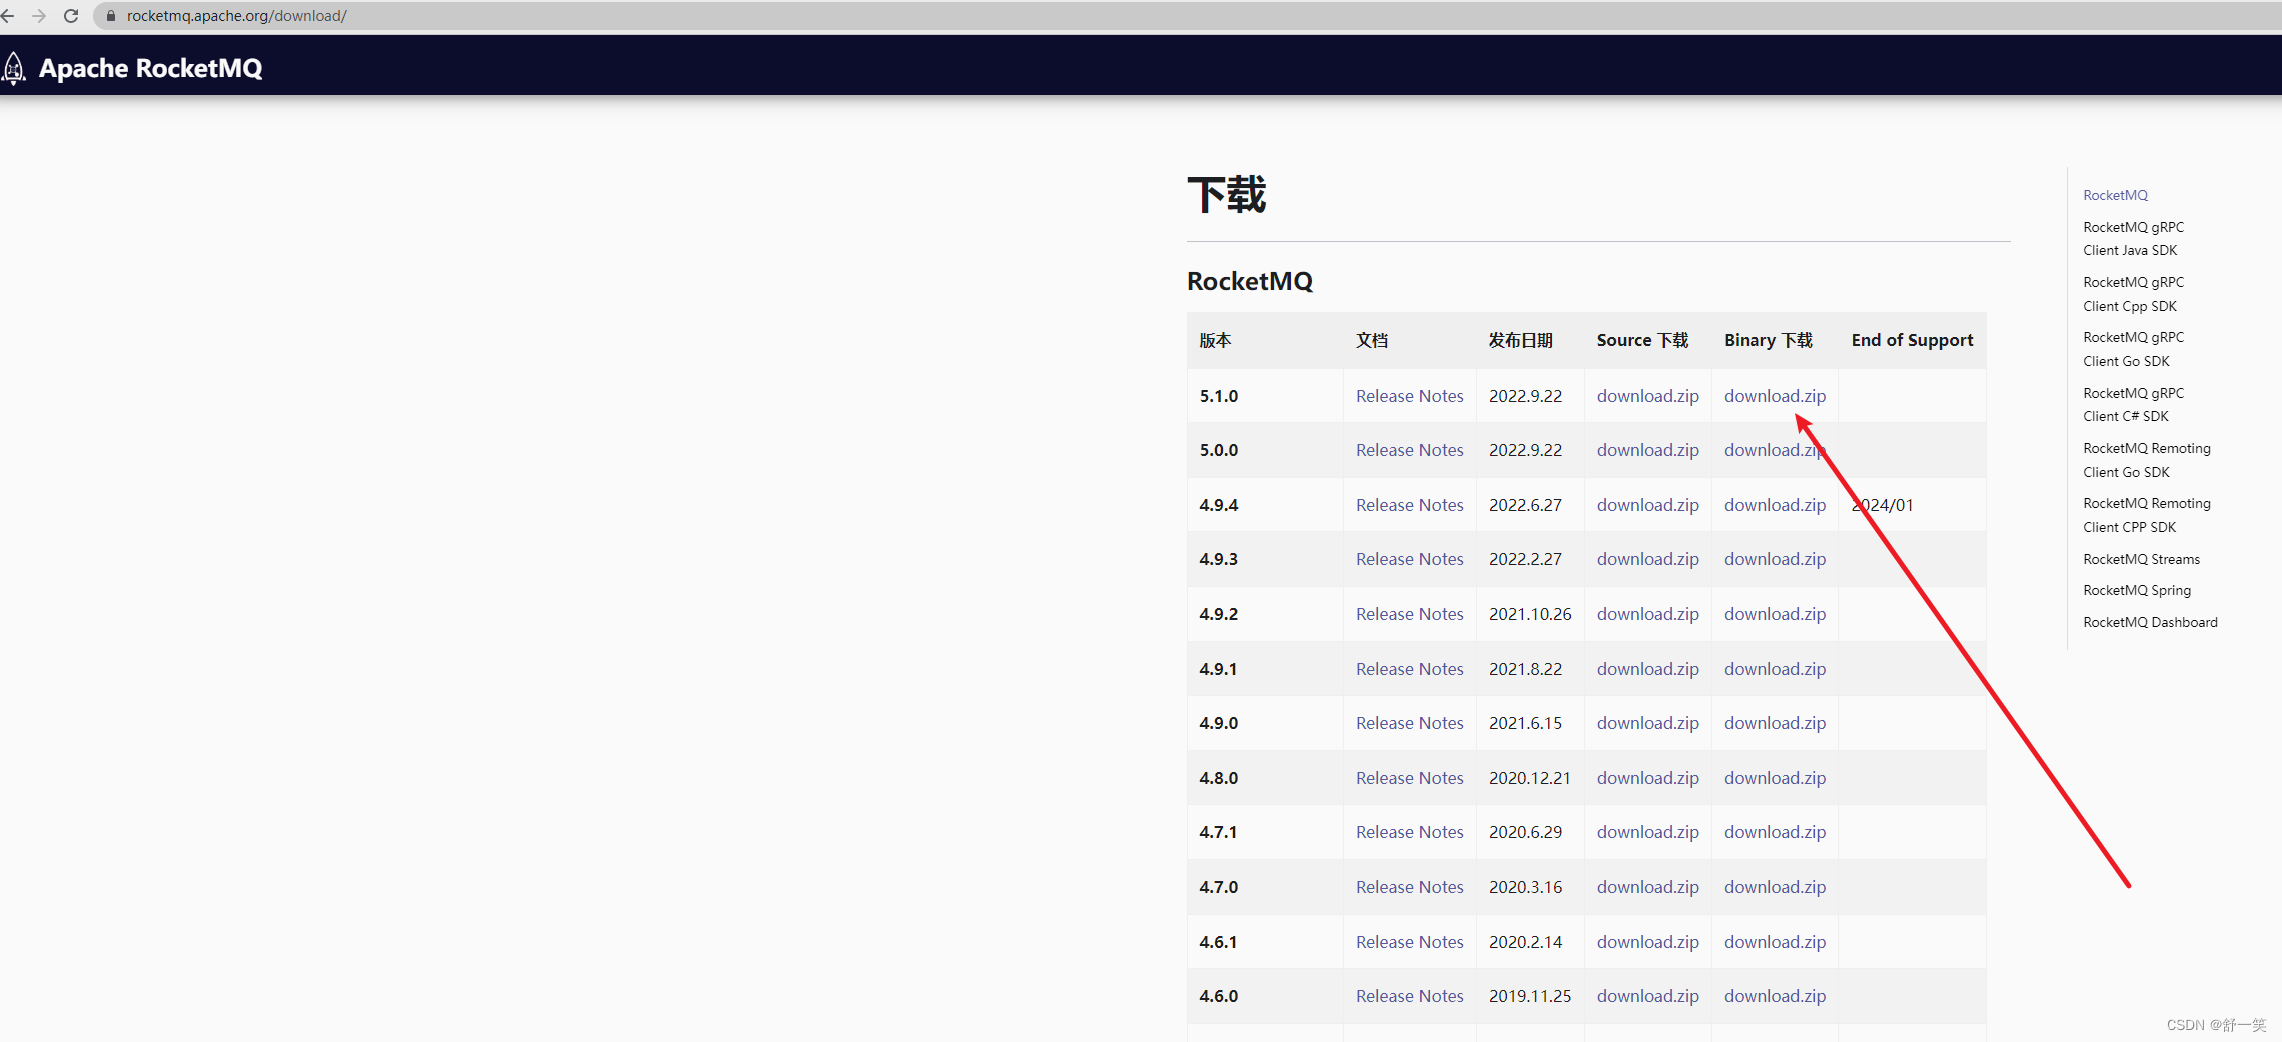Jump to RocketMQ Remoting Client CPP SDK

tap(2146, 515)
